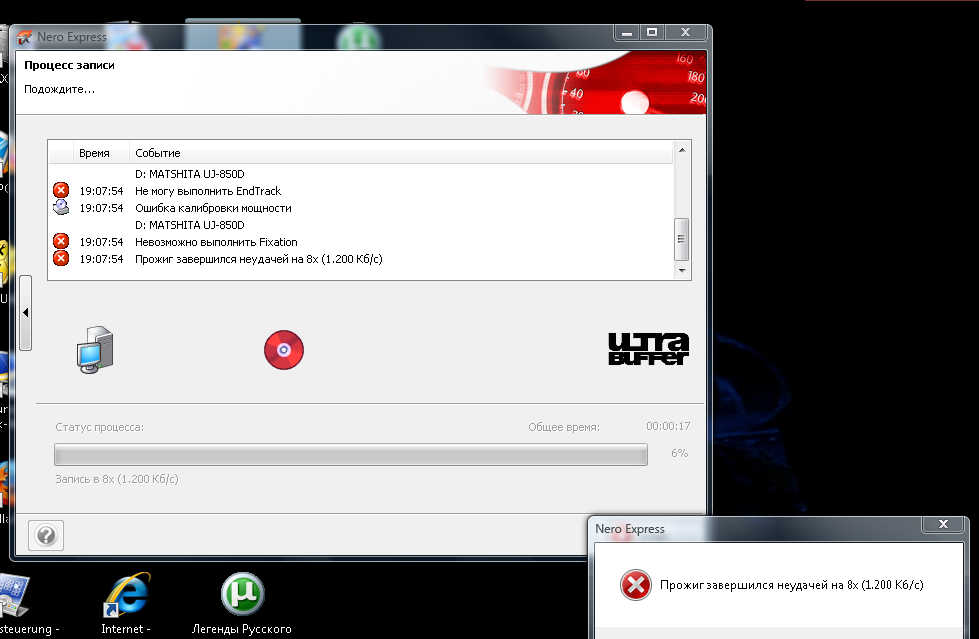Click the 'Запись в 8x (1.200 Кб/с)' status text
Viewport: 979px width, 639px height.
117,479
